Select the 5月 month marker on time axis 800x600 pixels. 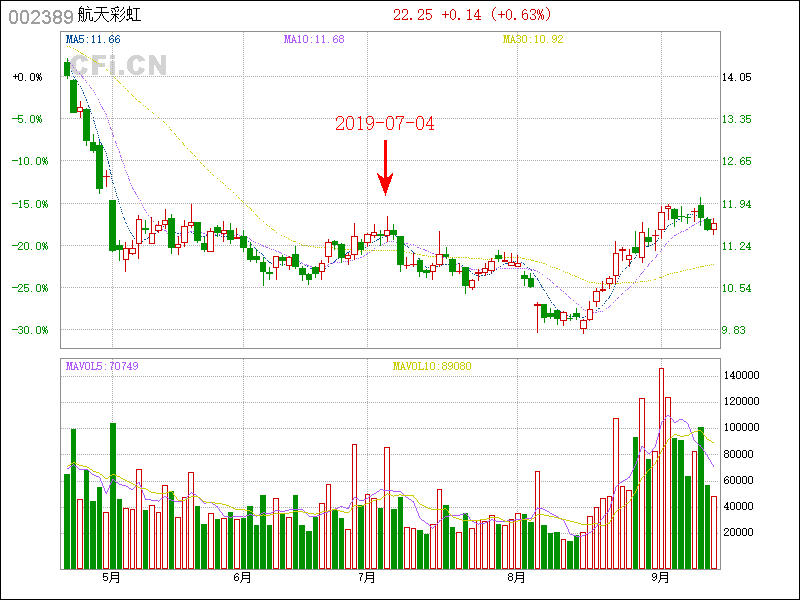pos(111,577)
